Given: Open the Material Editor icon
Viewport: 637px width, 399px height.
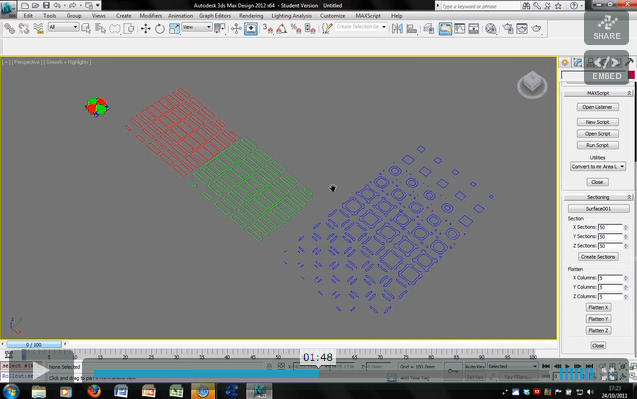Looking at the screenshot, I should 491,28.
